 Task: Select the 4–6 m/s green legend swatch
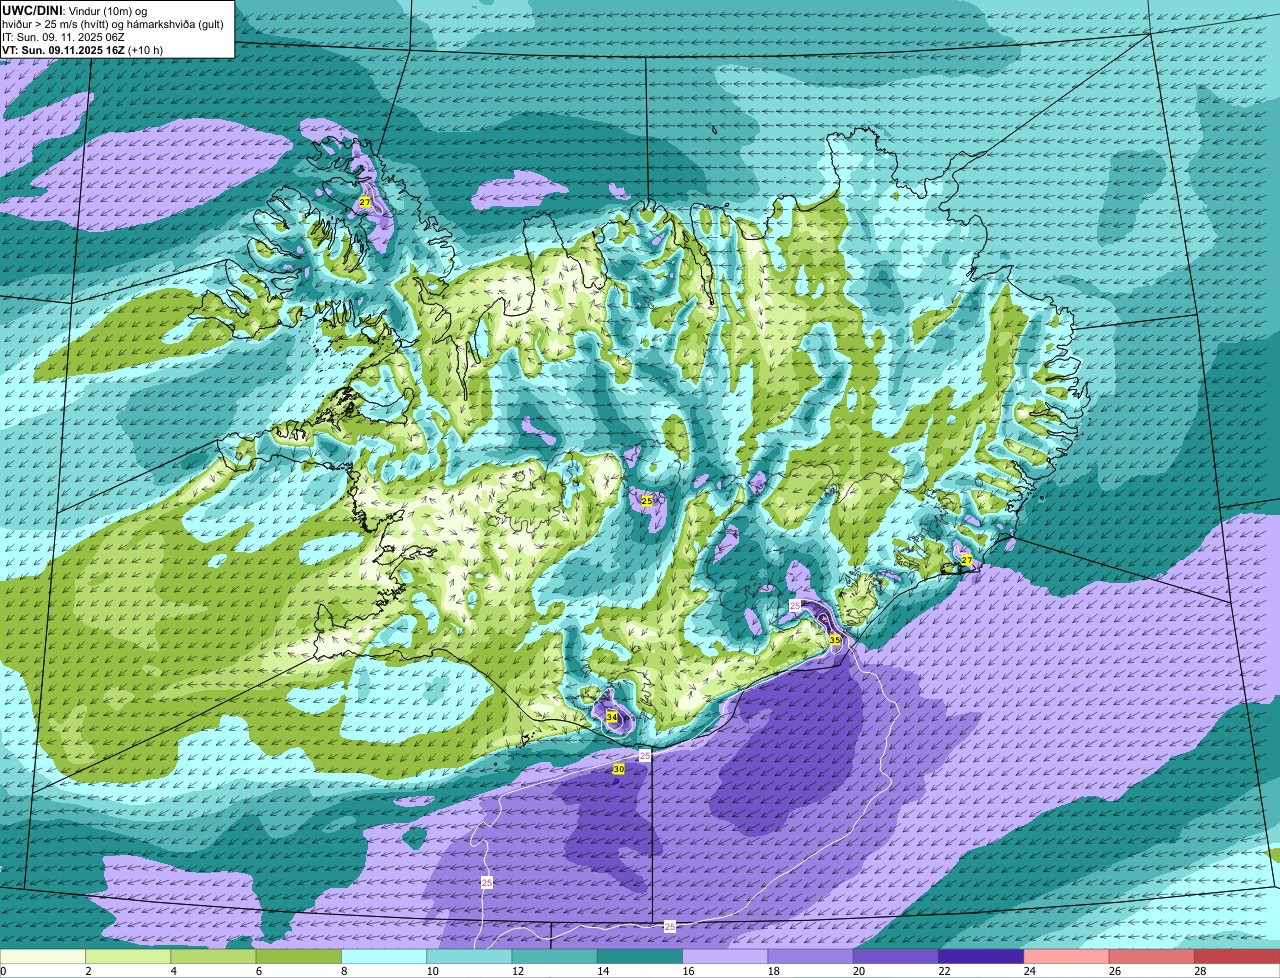213,956
